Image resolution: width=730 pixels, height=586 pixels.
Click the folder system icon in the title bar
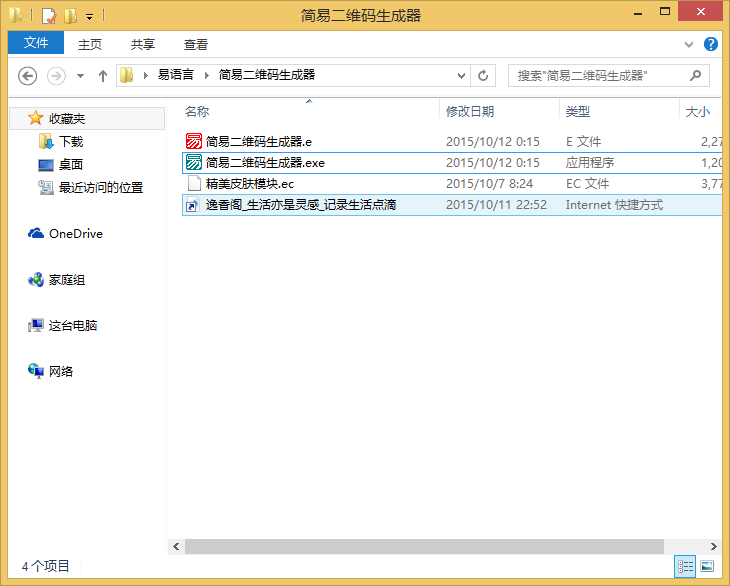[x=15, y=15]
